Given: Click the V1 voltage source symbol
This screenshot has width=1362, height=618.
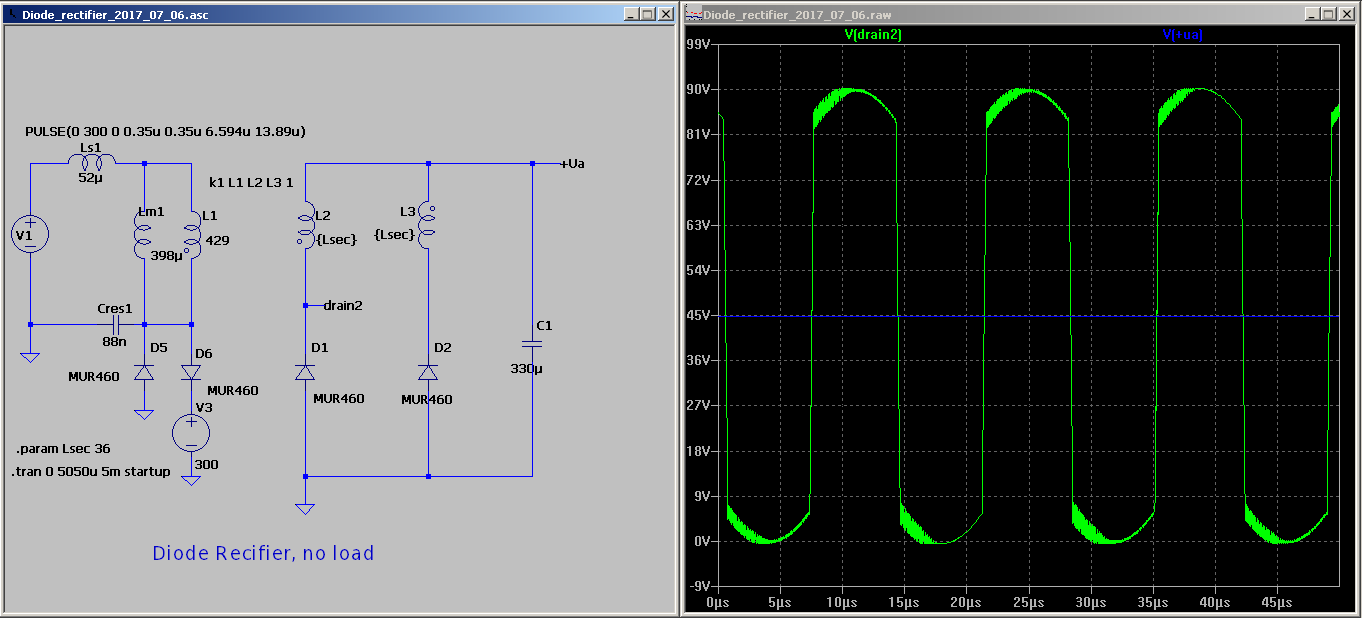Looking at the screenshot, I should 30,234.
